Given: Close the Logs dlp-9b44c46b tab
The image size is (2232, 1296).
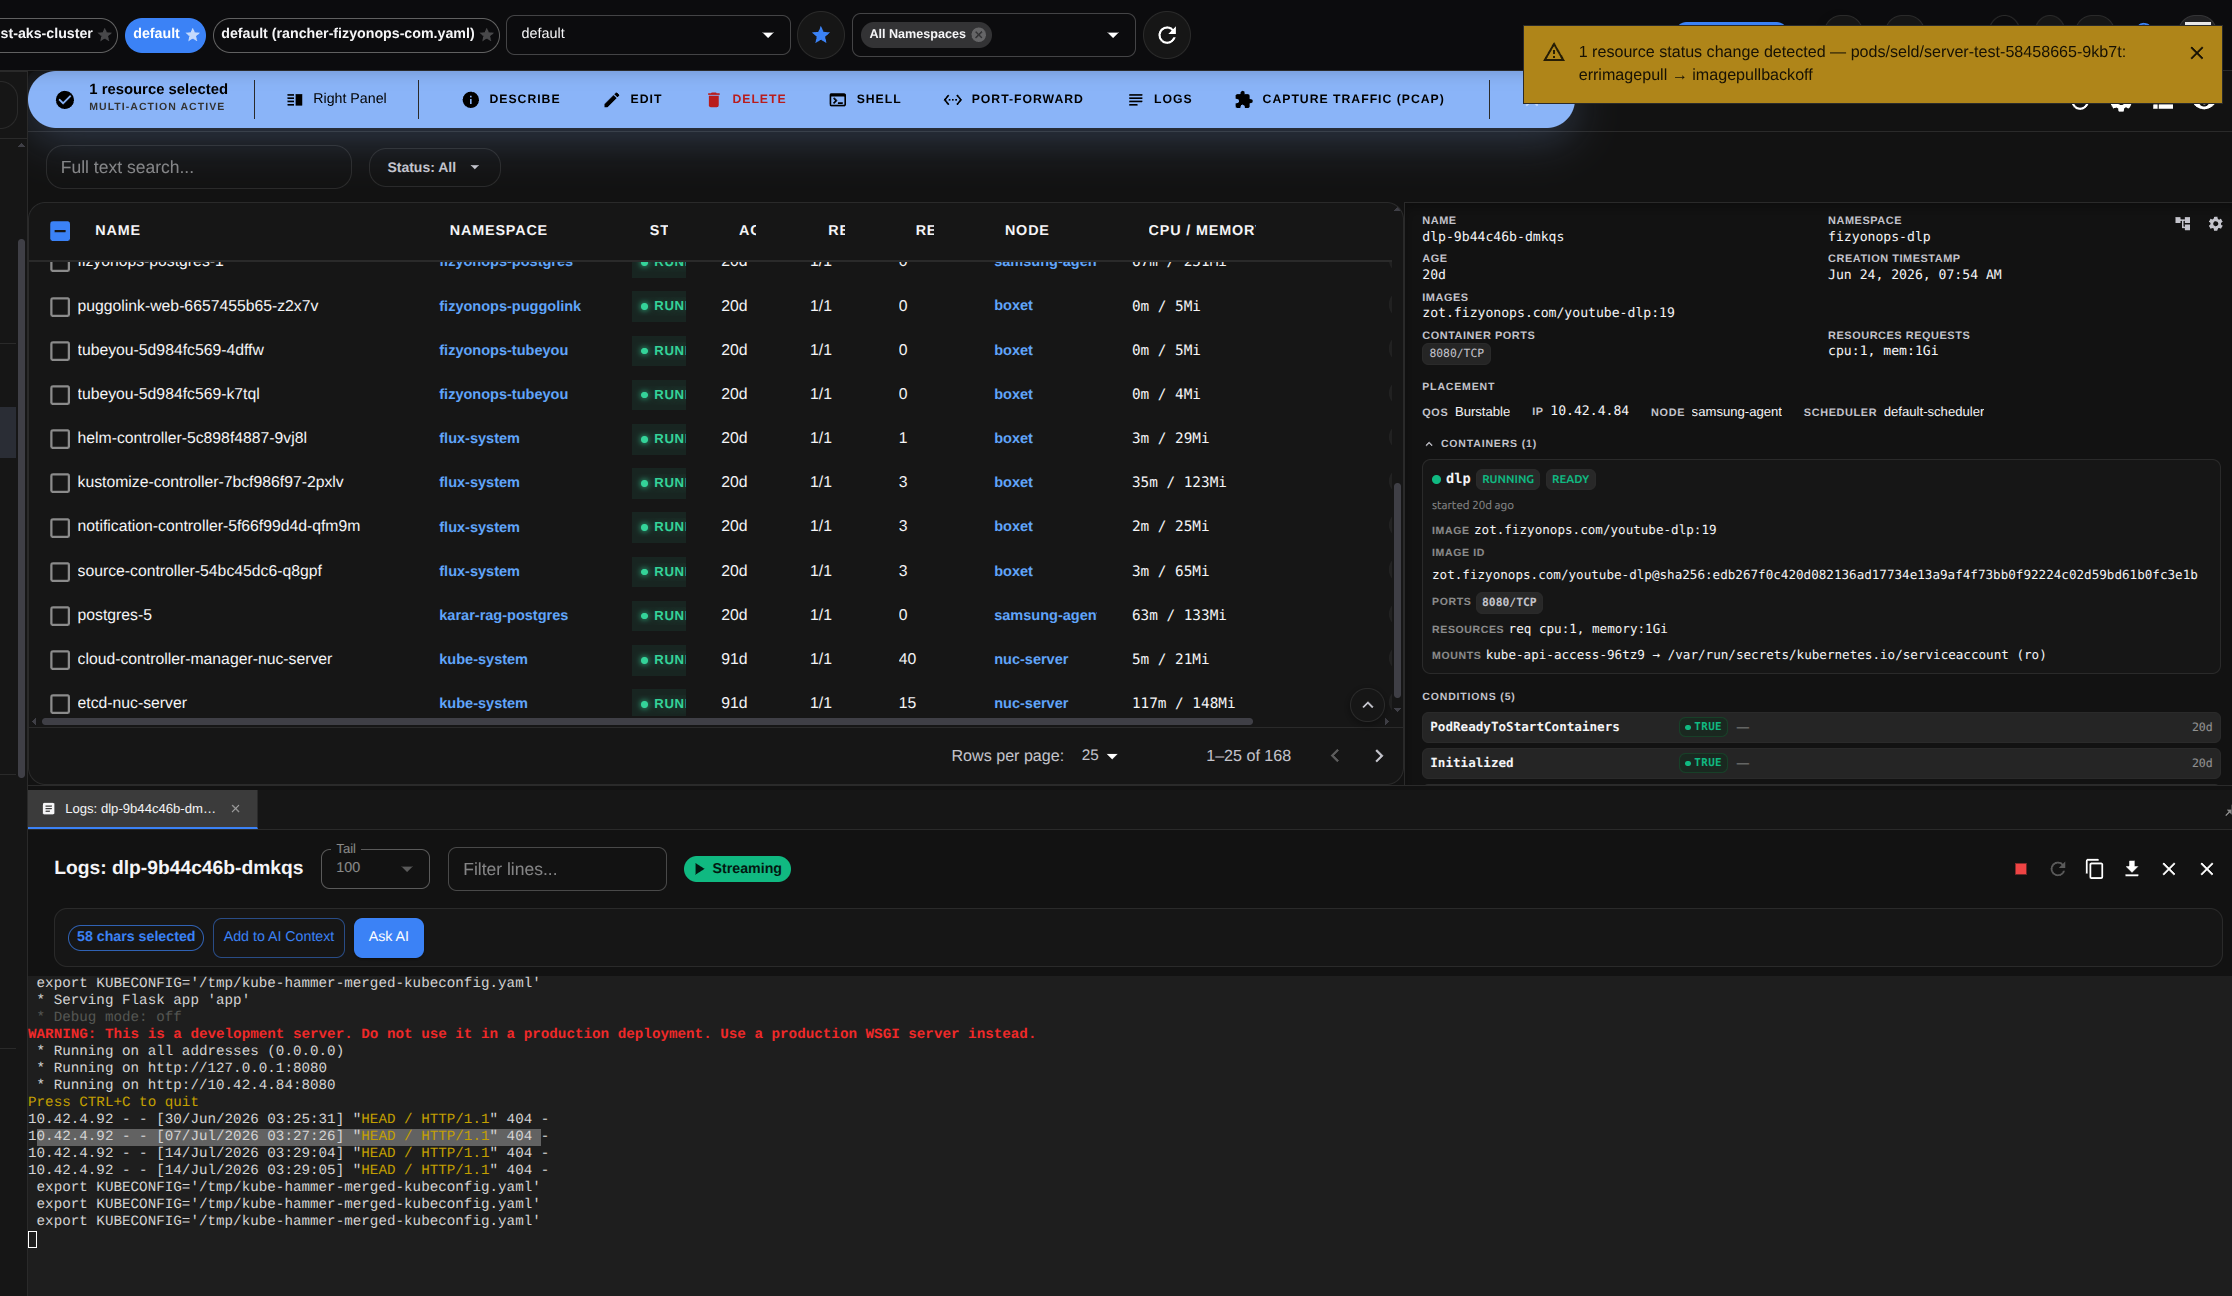Looking at the screenshot, I should 236,809.
